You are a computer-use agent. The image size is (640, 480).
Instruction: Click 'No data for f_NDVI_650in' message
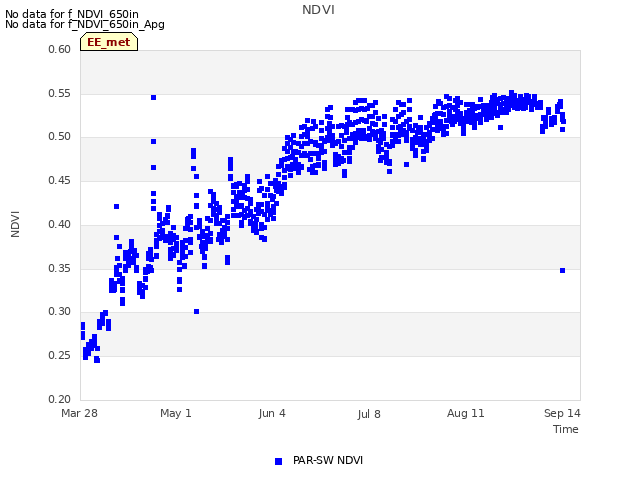point(72,14)
